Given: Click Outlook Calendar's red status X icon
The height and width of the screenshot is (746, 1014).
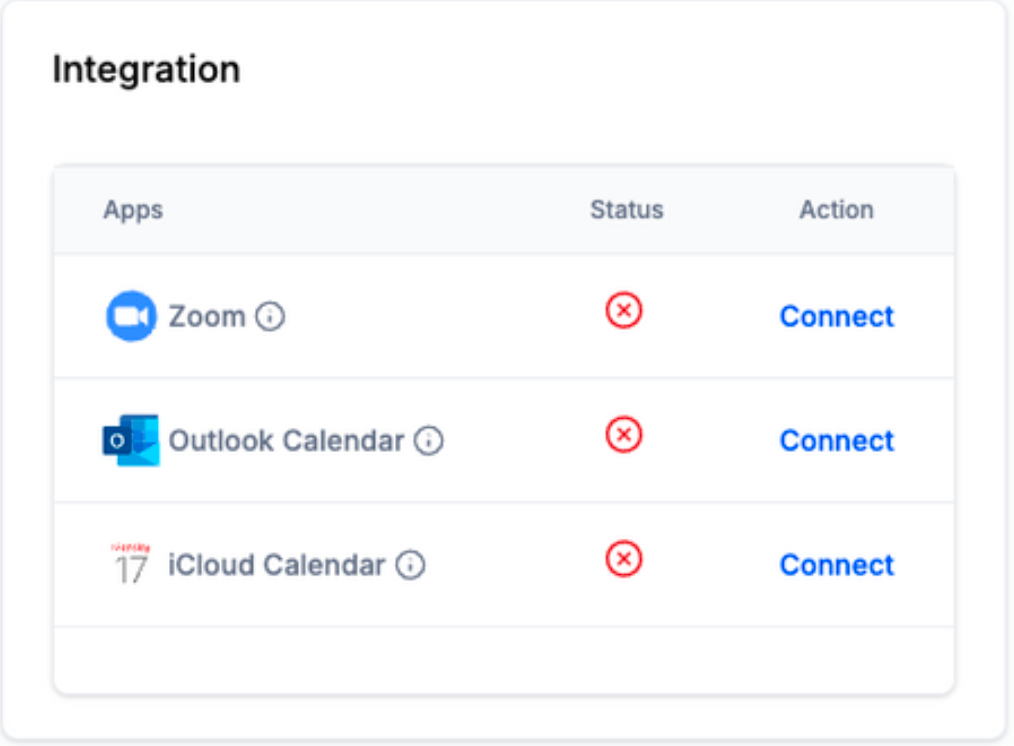Looking at the screenshot, I should [624, 434].
